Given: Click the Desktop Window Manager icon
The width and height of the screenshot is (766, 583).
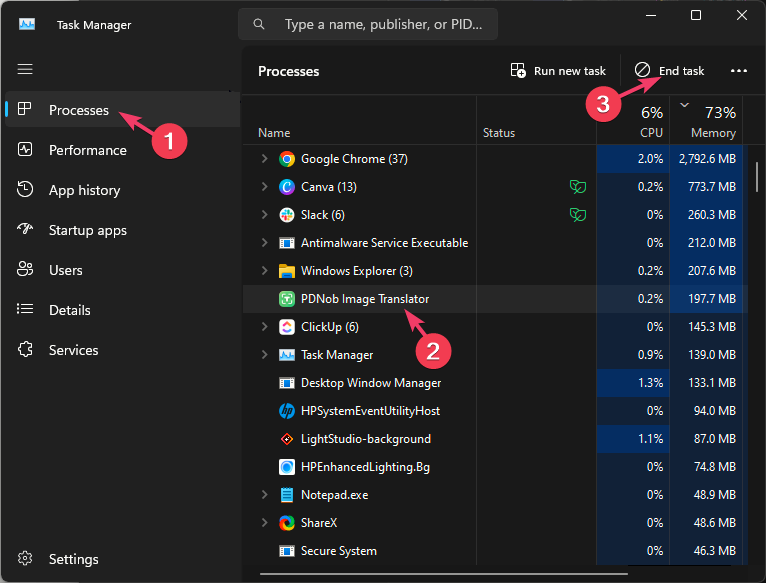Looking at the screenshot, I should (x=287, y=383).
